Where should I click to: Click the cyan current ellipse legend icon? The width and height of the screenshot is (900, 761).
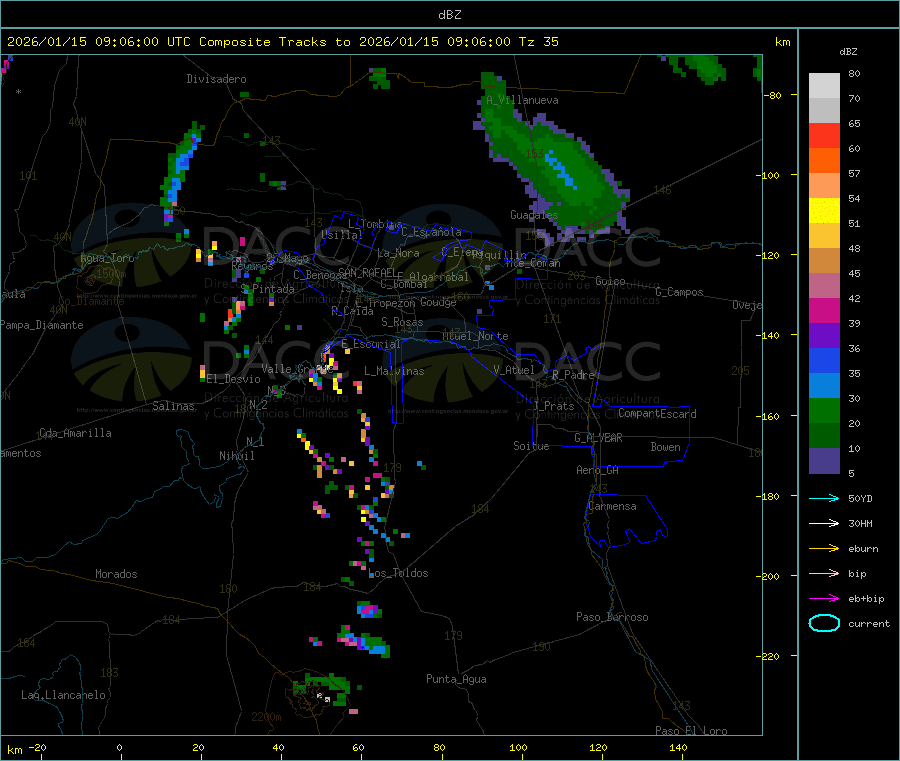click(824, 623)
